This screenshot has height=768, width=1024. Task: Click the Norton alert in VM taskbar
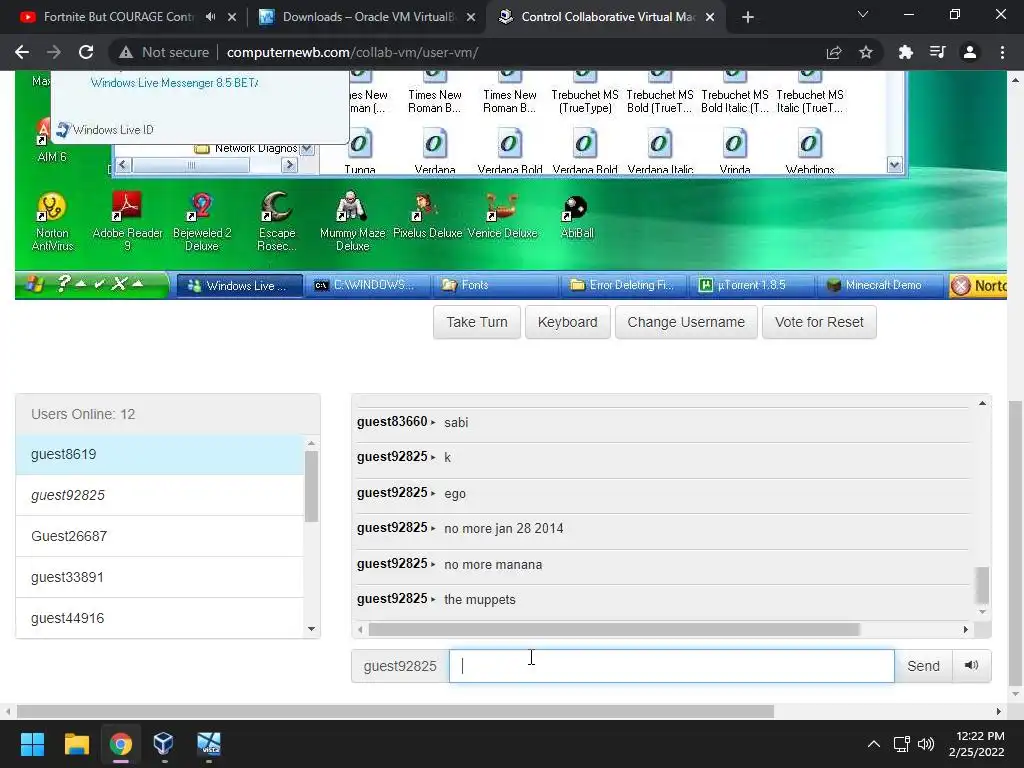pos(978,285)
